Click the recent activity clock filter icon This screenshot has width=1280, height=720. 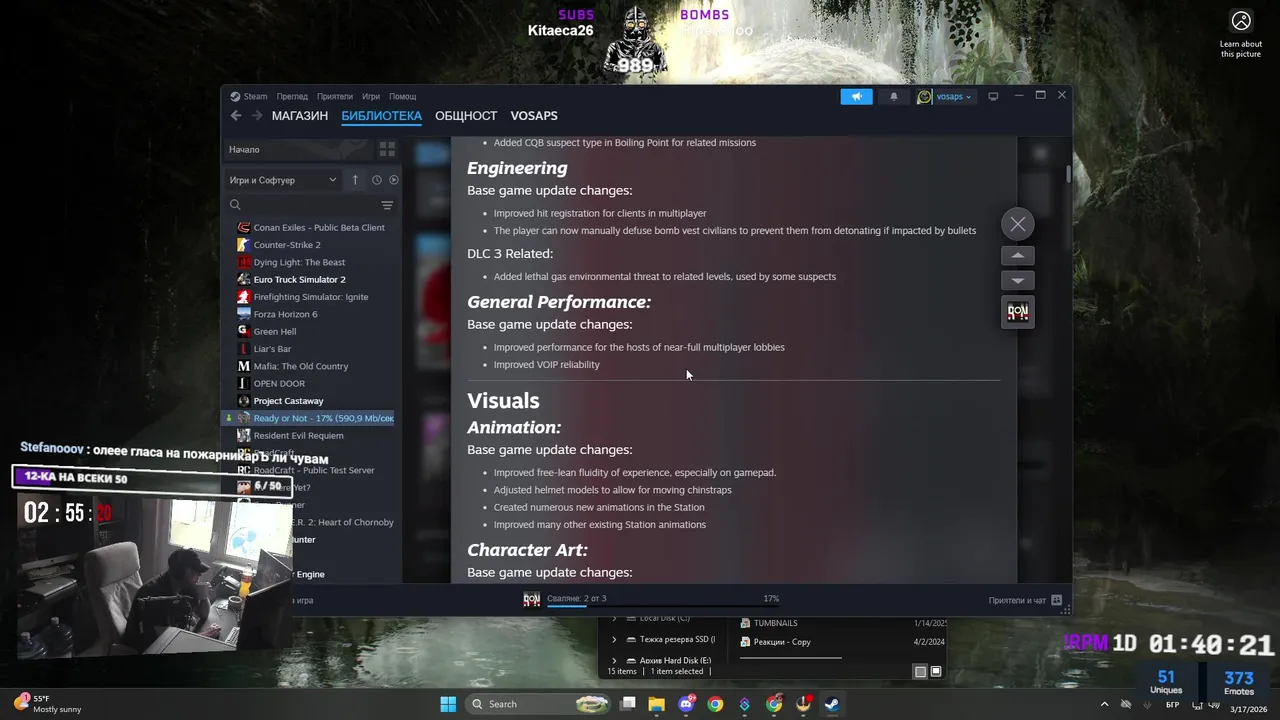click(377, 180)
